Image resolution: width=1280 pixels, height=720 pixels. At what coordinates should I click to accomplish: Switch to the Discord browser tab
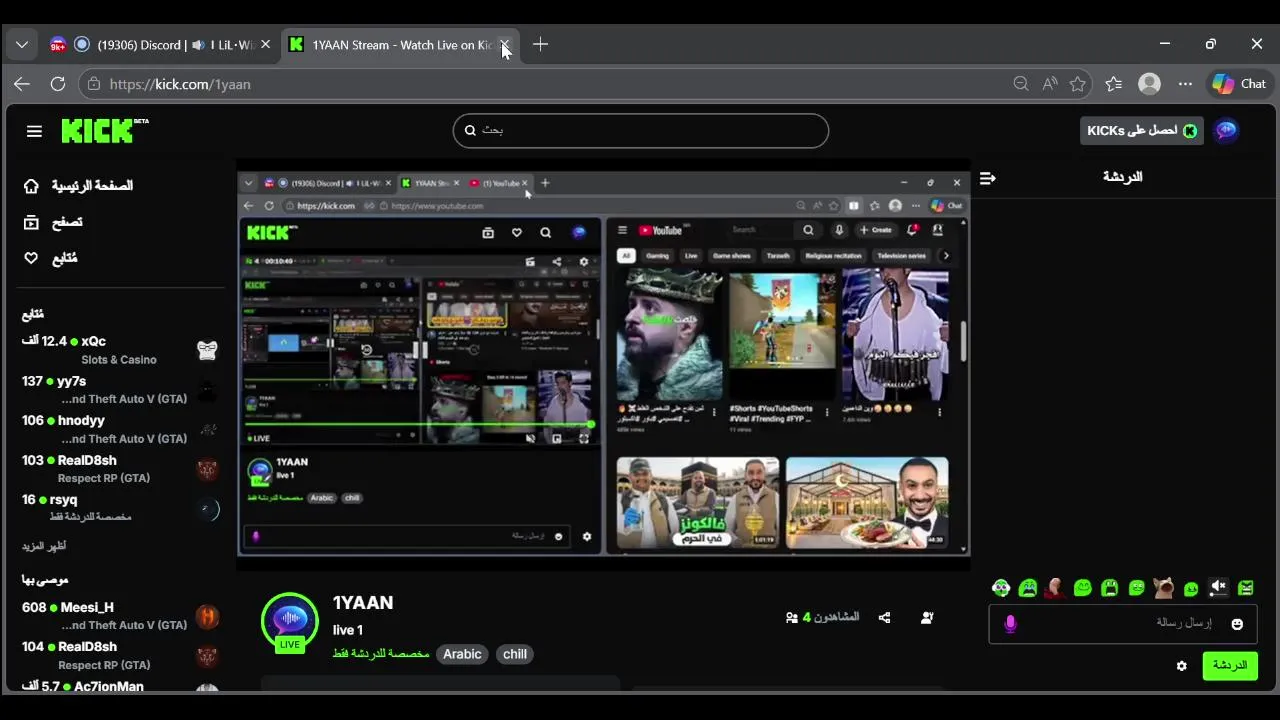tap(160, 45)
